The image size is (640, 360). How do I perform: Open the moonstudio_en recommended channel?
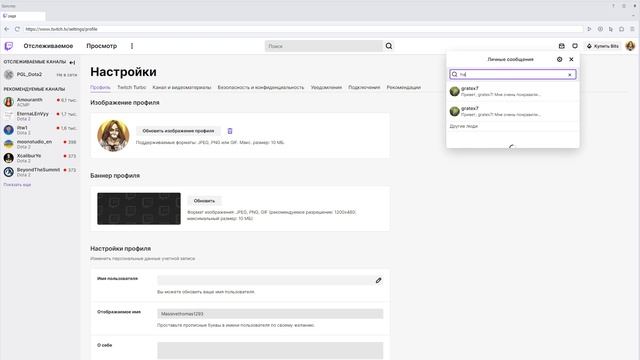(40, 144)
